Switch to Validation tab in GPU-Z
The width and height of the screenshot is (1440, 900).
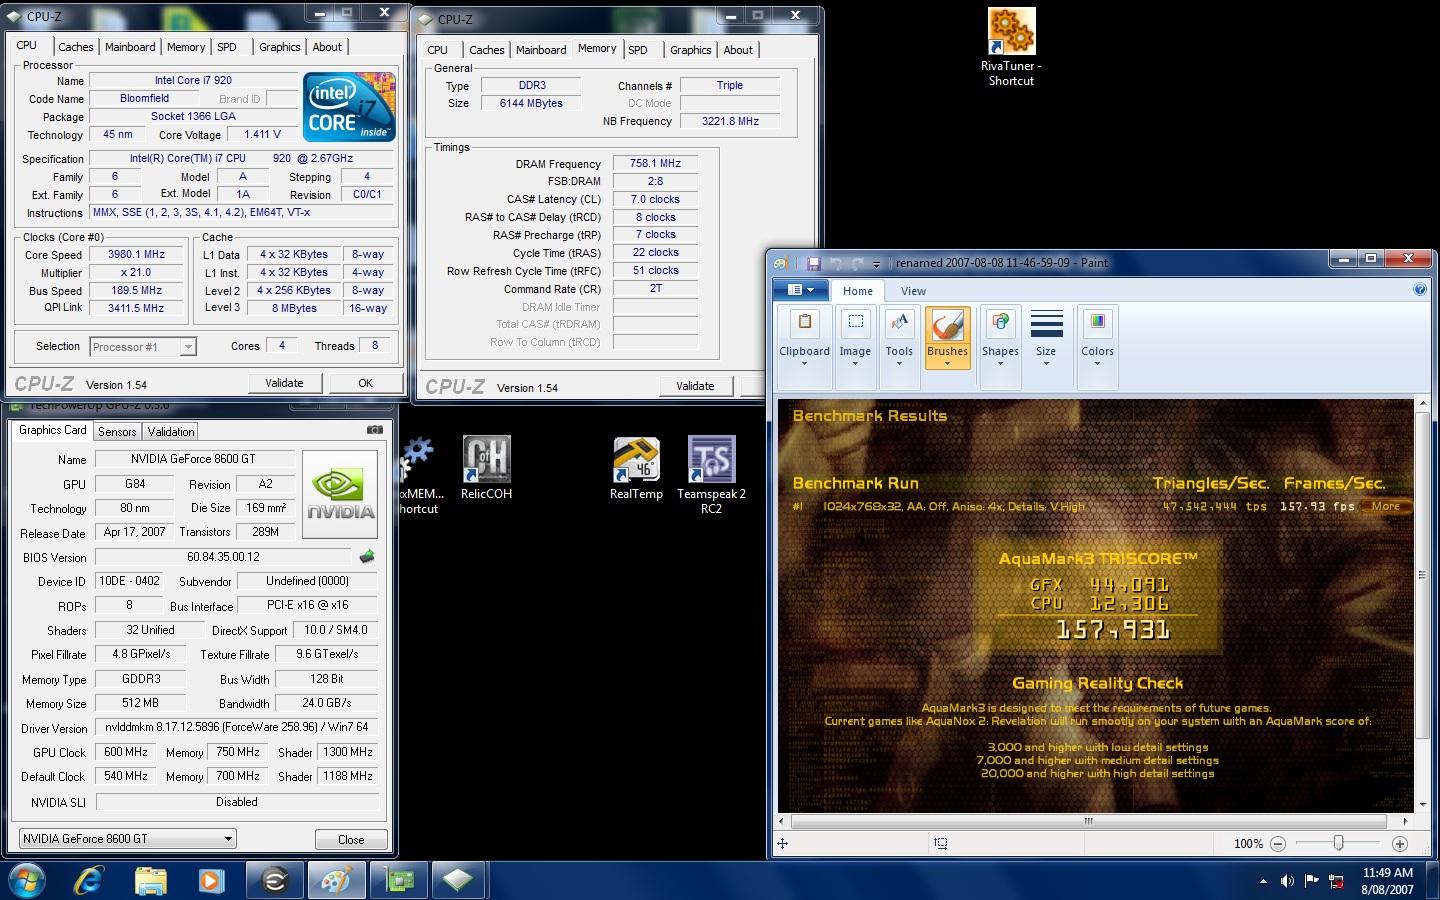pos(171,432)
